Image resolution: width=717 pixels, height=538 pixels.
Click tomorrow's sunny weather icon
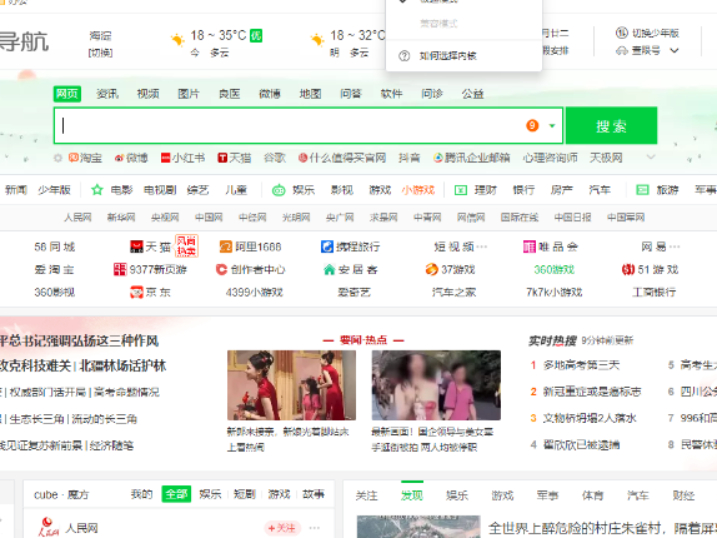pos(317,40)
